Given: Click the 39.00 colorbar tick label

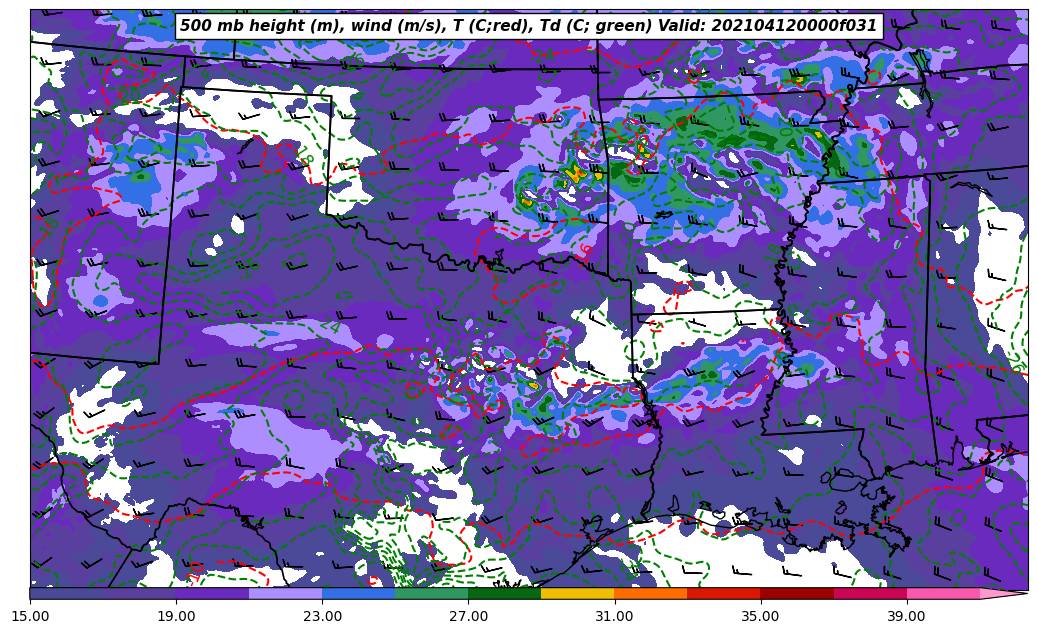Looking at the screenshot, I should (906, 616).
